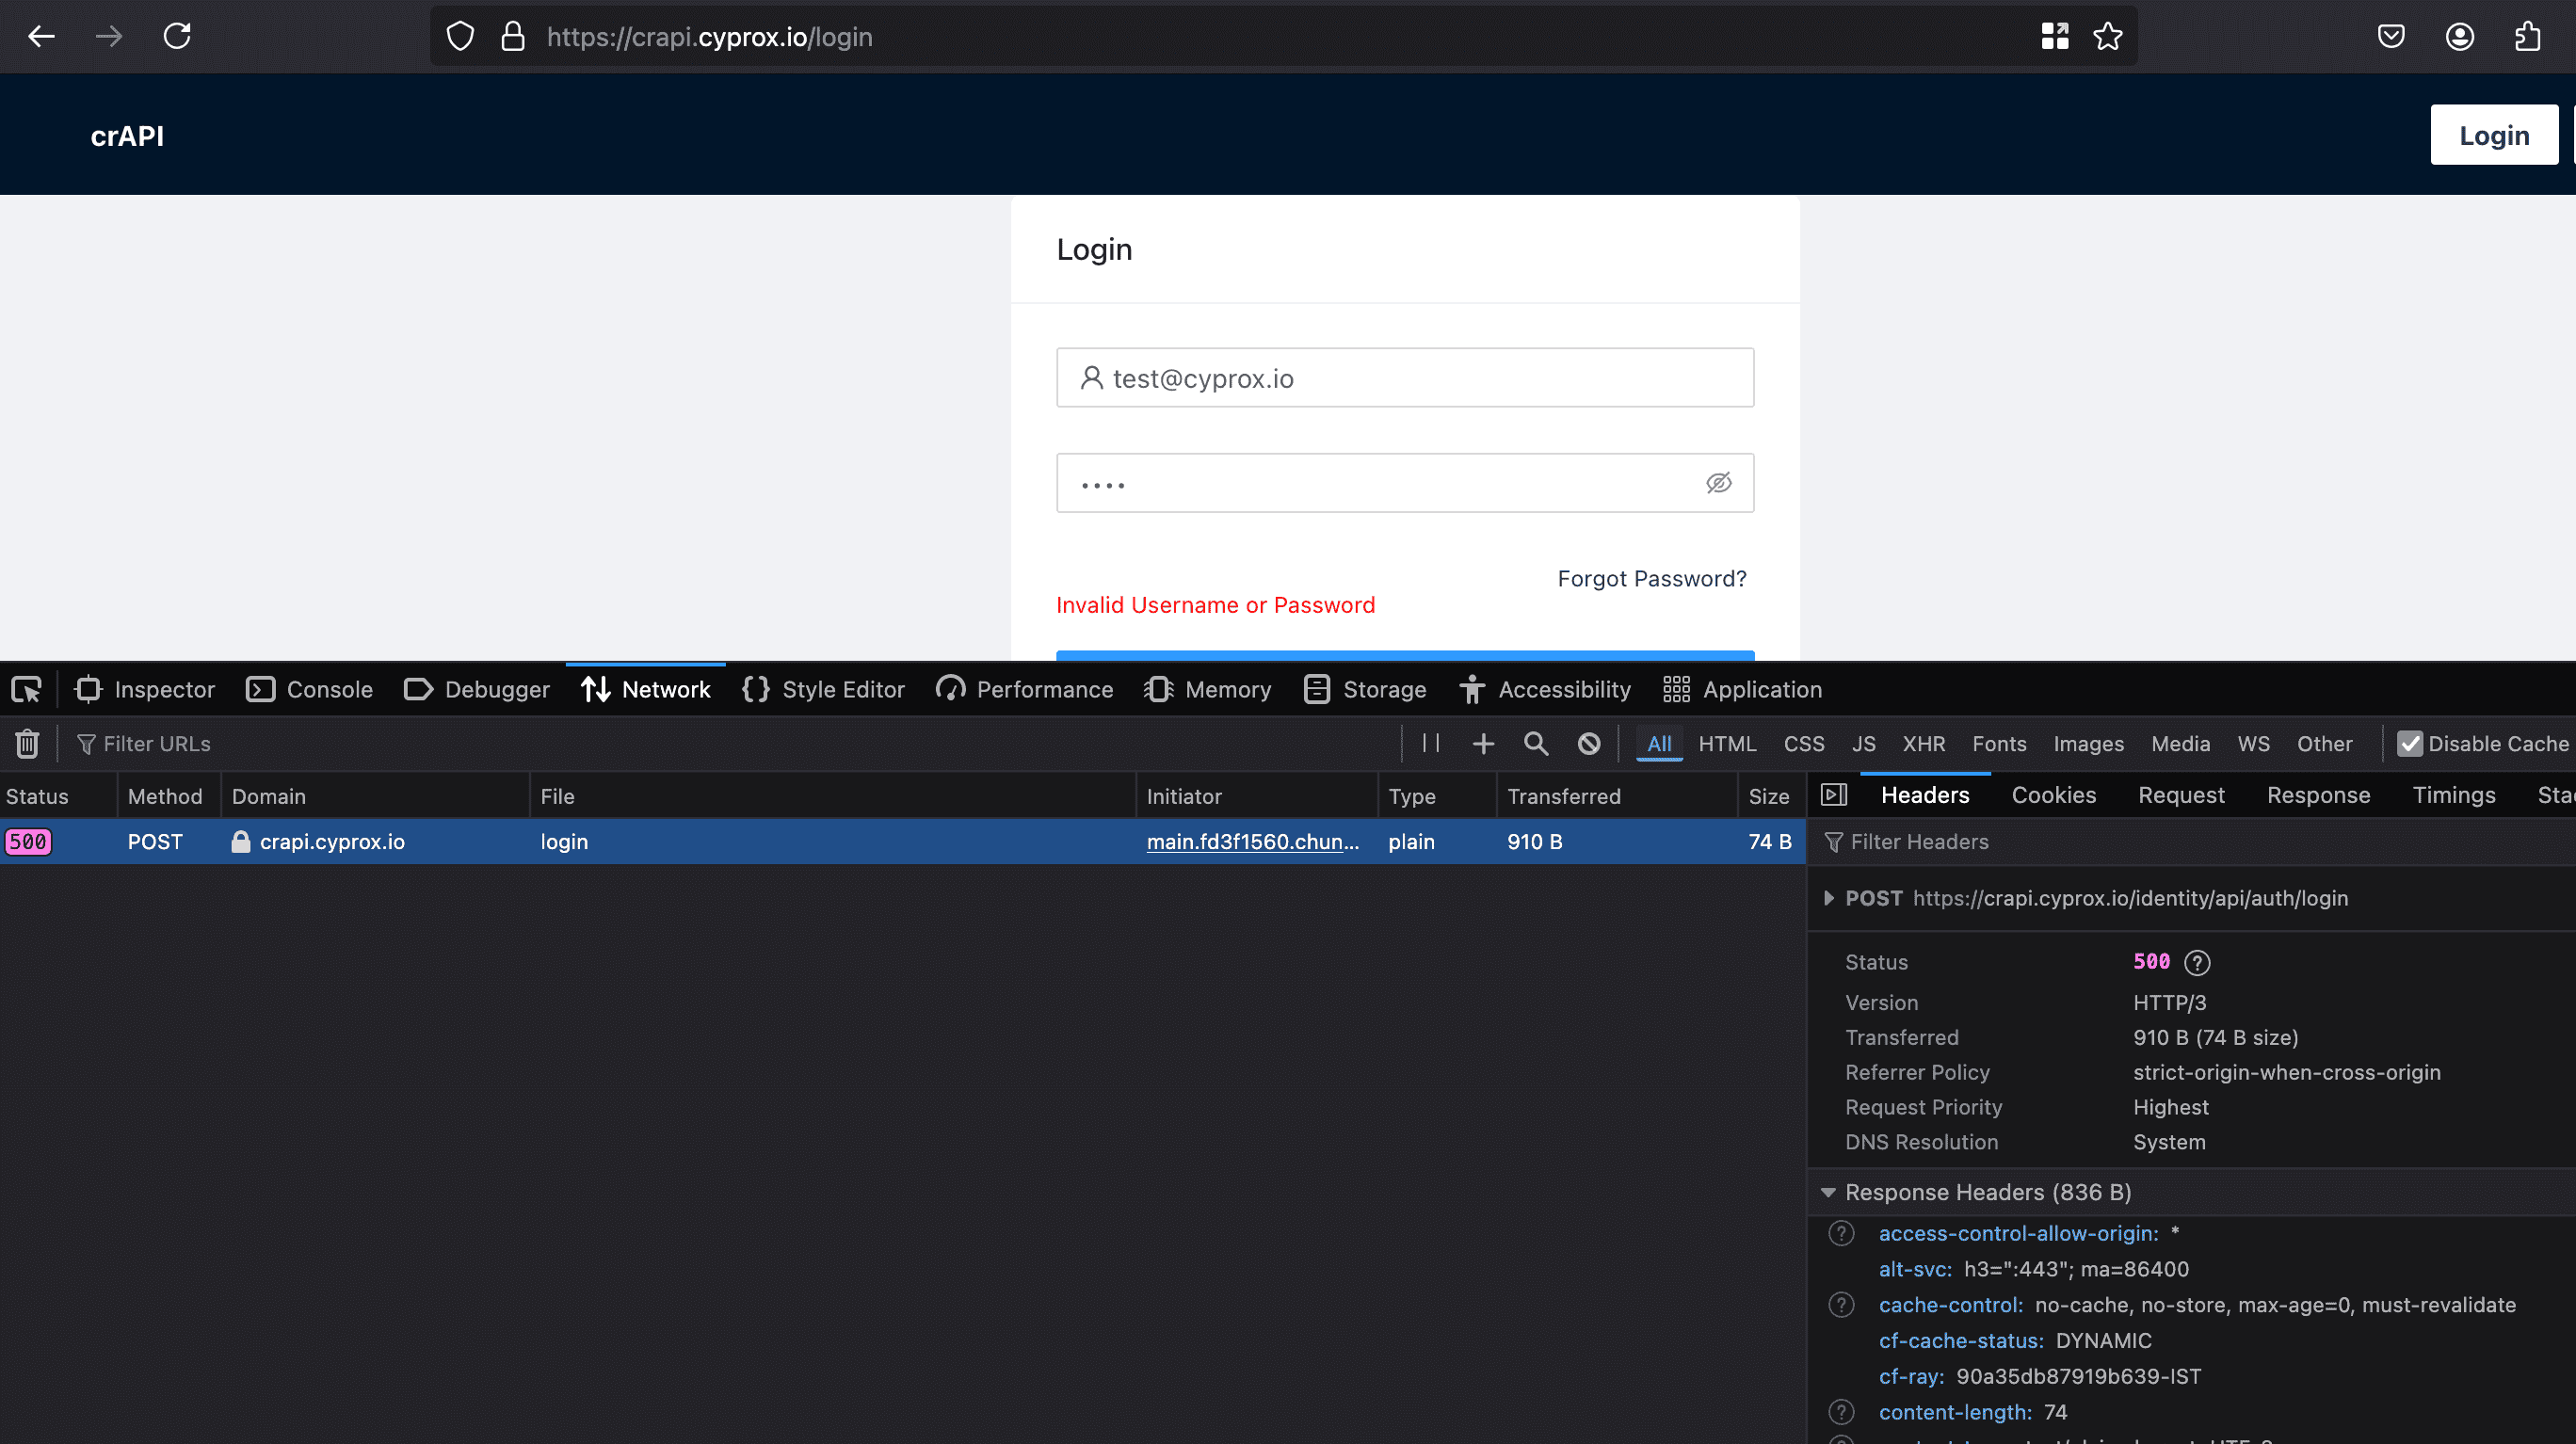The width and height of the screenshot is (2576, 1444).
Task: Click the password input field
Action: (x=1404, y=483)
